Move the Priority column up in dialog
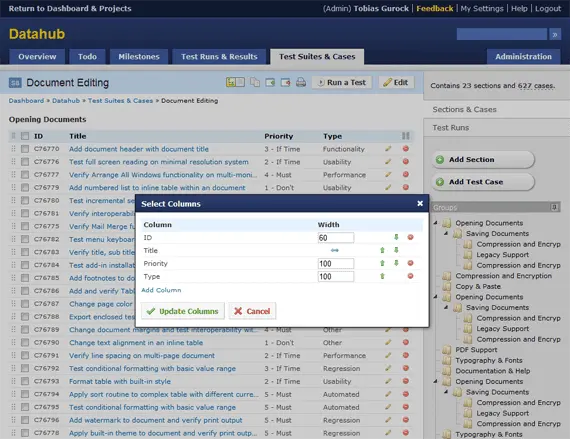The width and height of the screenshot is (570, 439). pyautogui.click(x=382, y=263)
